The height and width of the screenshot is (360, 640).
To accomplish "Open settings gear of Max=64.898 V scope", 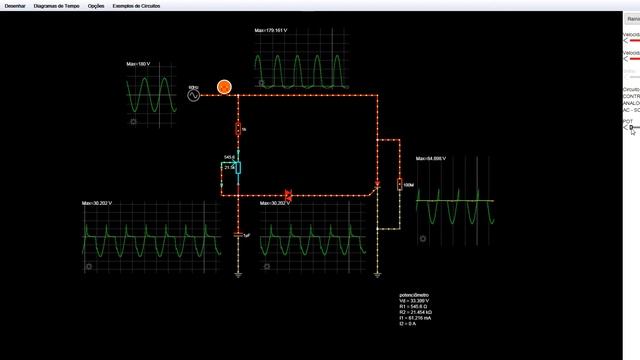I will [423, 239].
